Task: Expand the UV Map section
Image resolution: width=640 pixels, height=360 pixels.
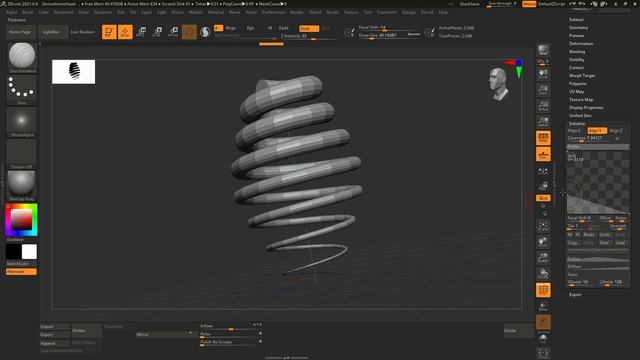Action: tap(576, 92)
